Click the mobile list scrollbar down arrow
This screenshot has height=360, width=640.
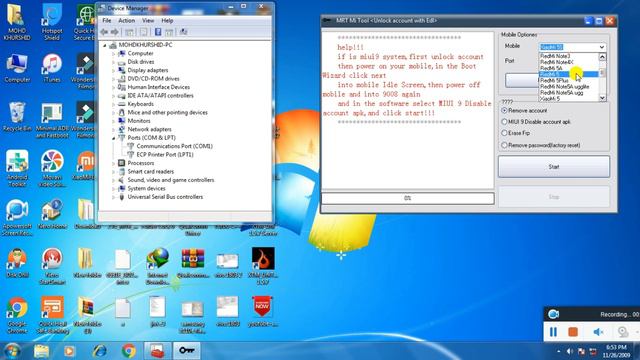[602, 98]
